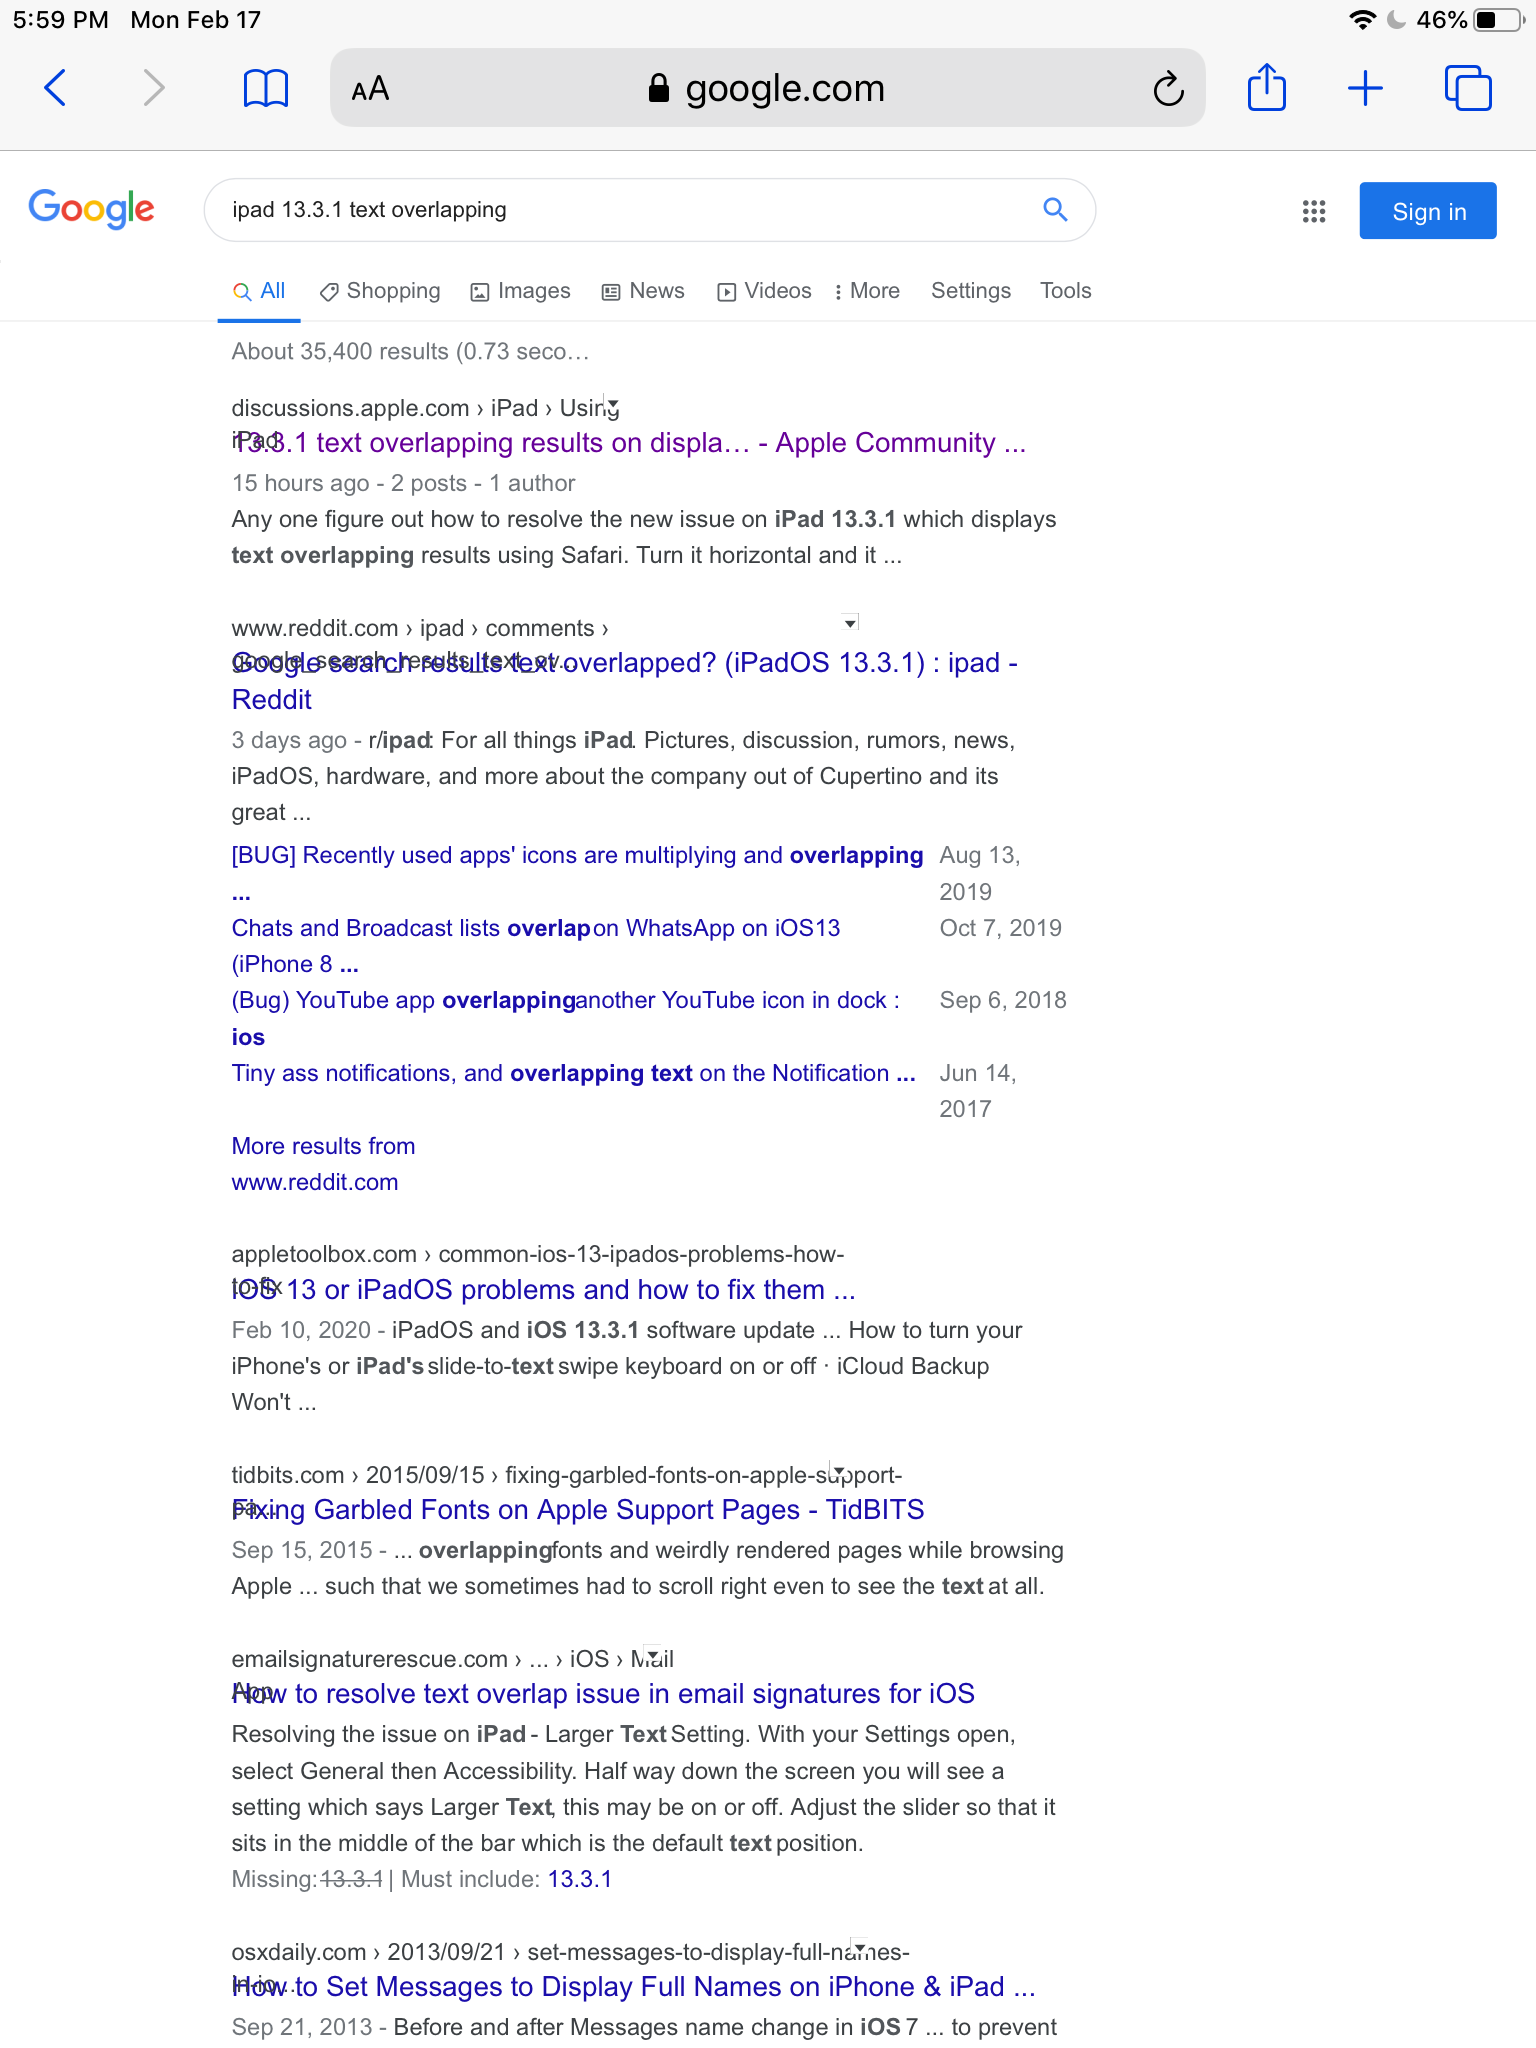Open the Recently used apps' icons BUG link
The width and height of the screenshot is (1536, 2048).
click(x=577, y=873)
